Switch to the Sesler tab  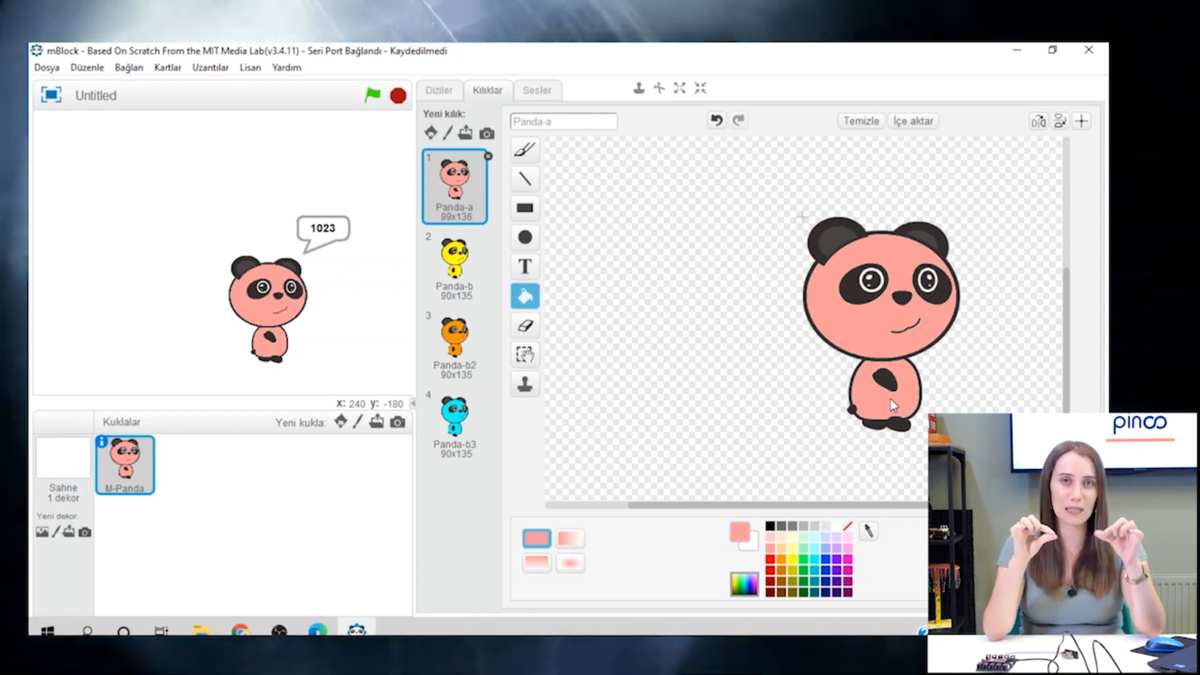click(537, 90)
